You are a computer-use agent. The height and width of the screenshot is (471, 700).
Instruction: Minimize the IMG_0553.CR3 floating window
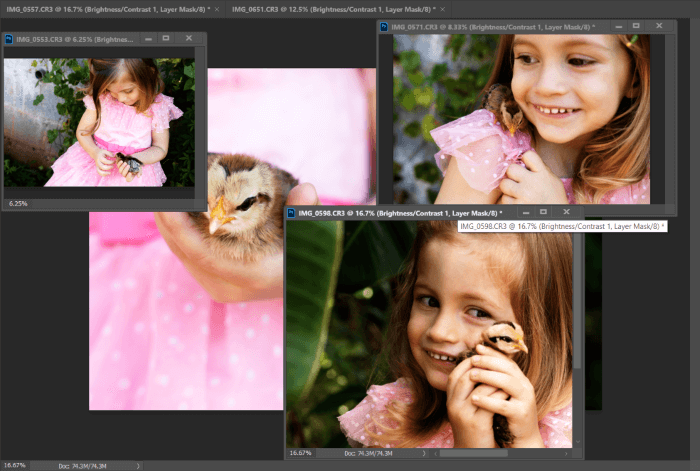click(x=149, y=38)
